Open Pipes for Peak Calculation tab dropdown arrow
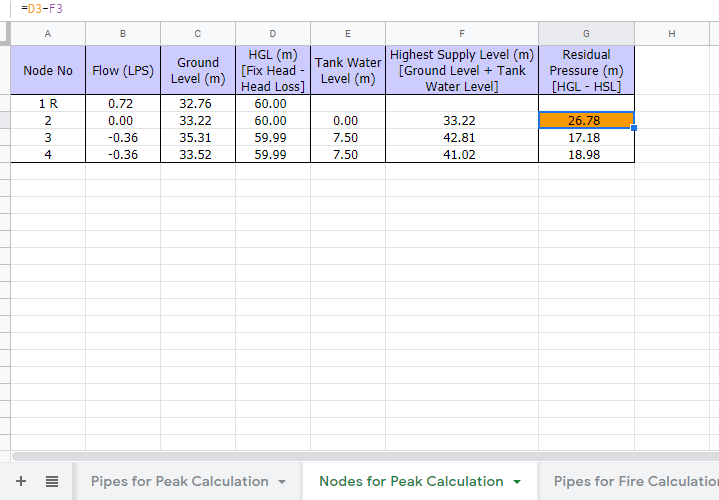The image size is (719, 500). point(282,482)
